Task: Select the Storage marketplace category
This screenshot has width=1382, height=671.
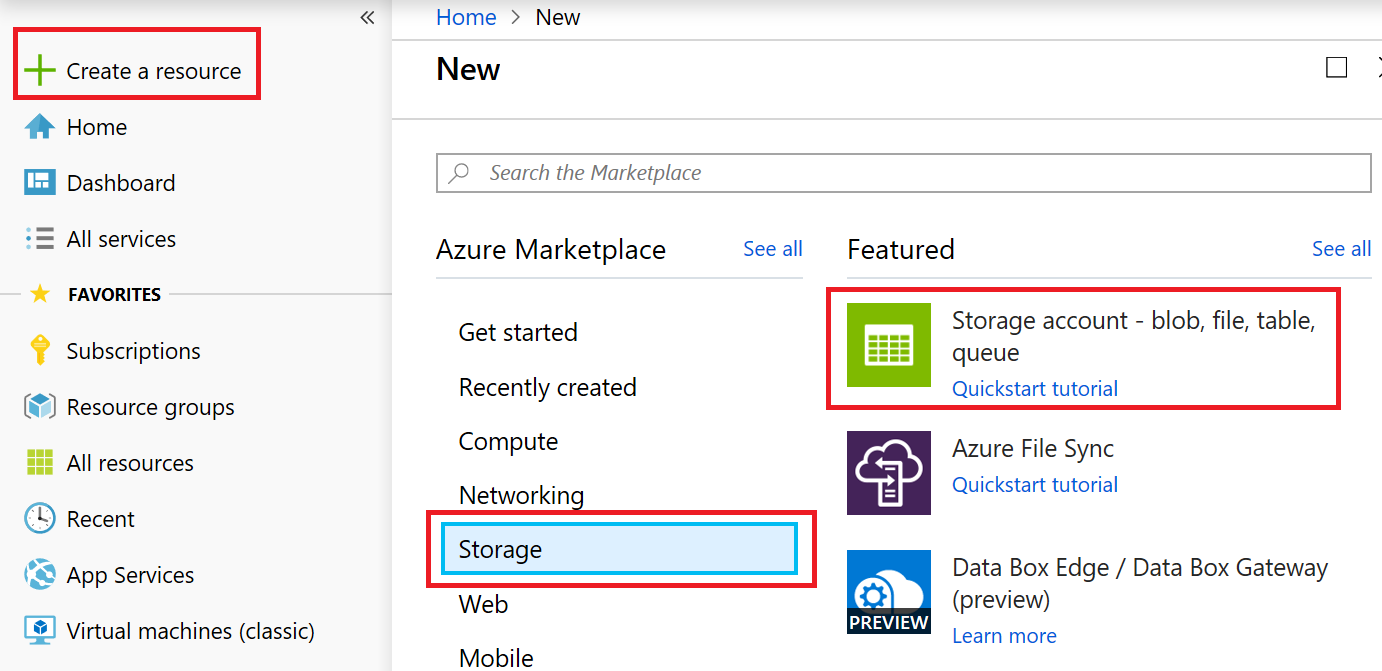Action: (x=500, y=549)
